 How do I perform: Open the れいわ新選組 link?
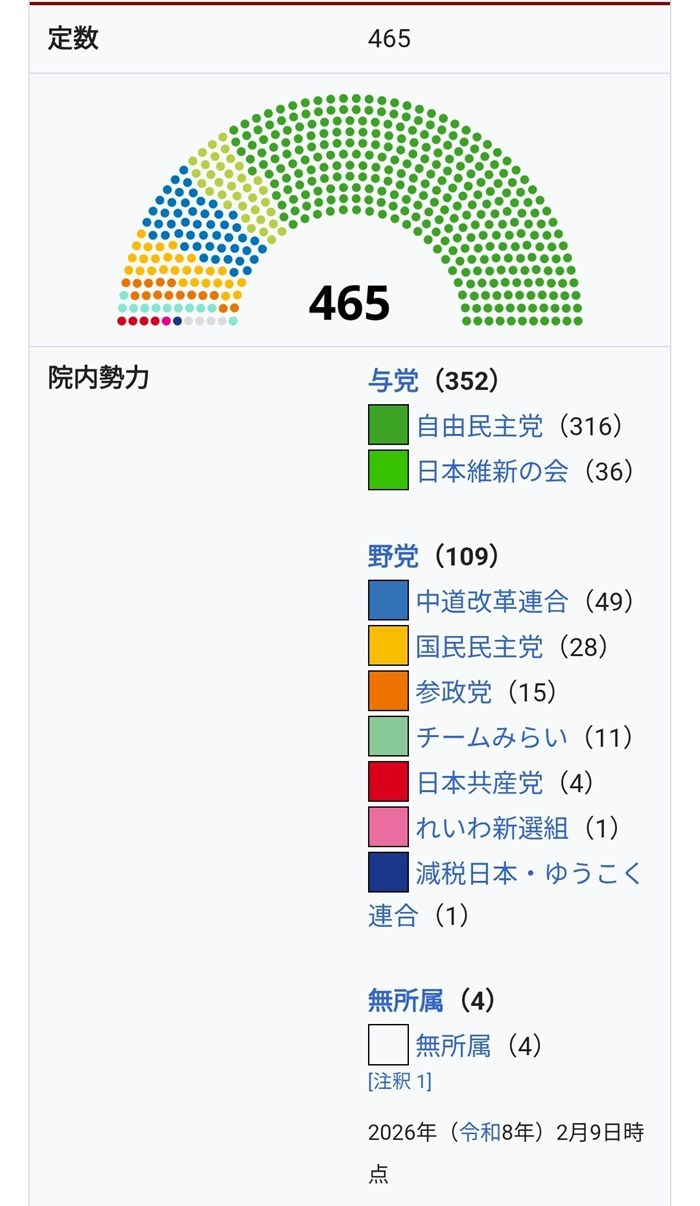coord(492,828)
